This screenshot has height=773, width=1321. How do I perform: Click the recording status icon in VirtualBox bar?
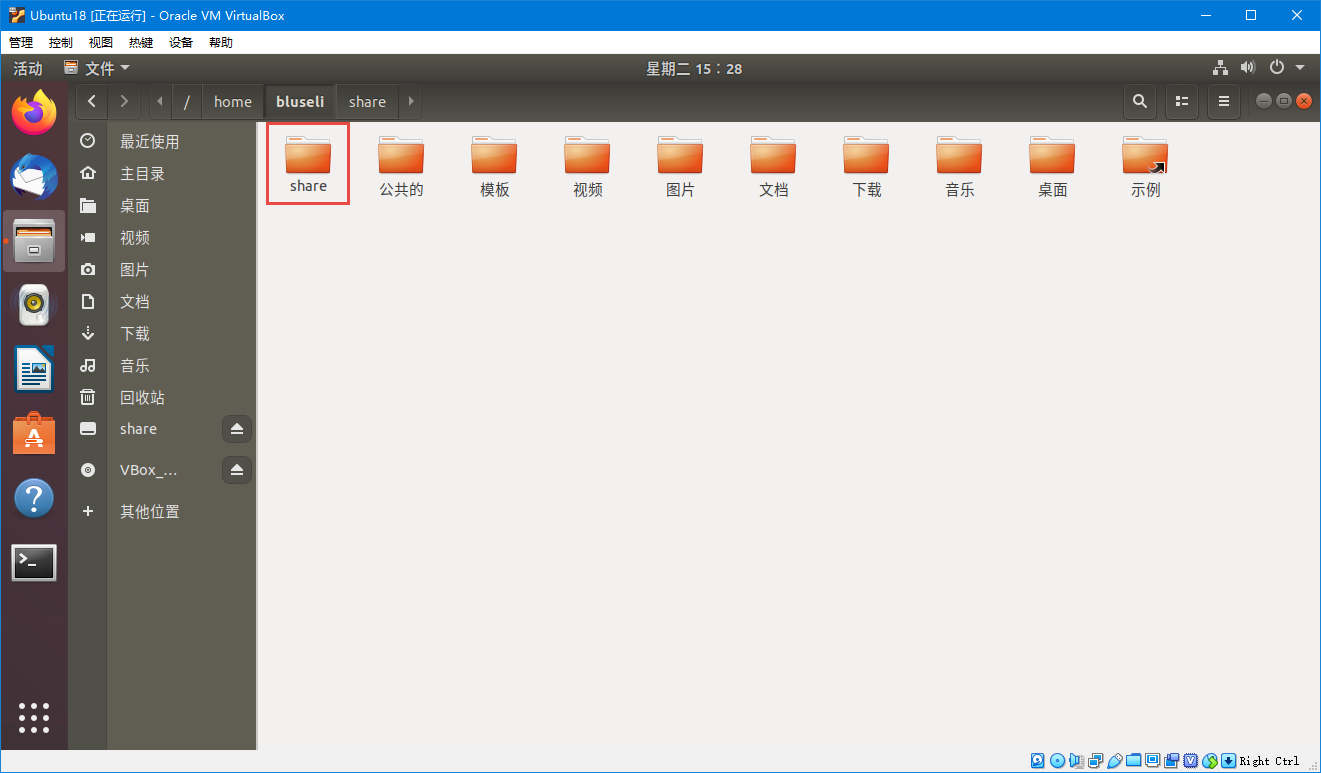coord(1171,761)
